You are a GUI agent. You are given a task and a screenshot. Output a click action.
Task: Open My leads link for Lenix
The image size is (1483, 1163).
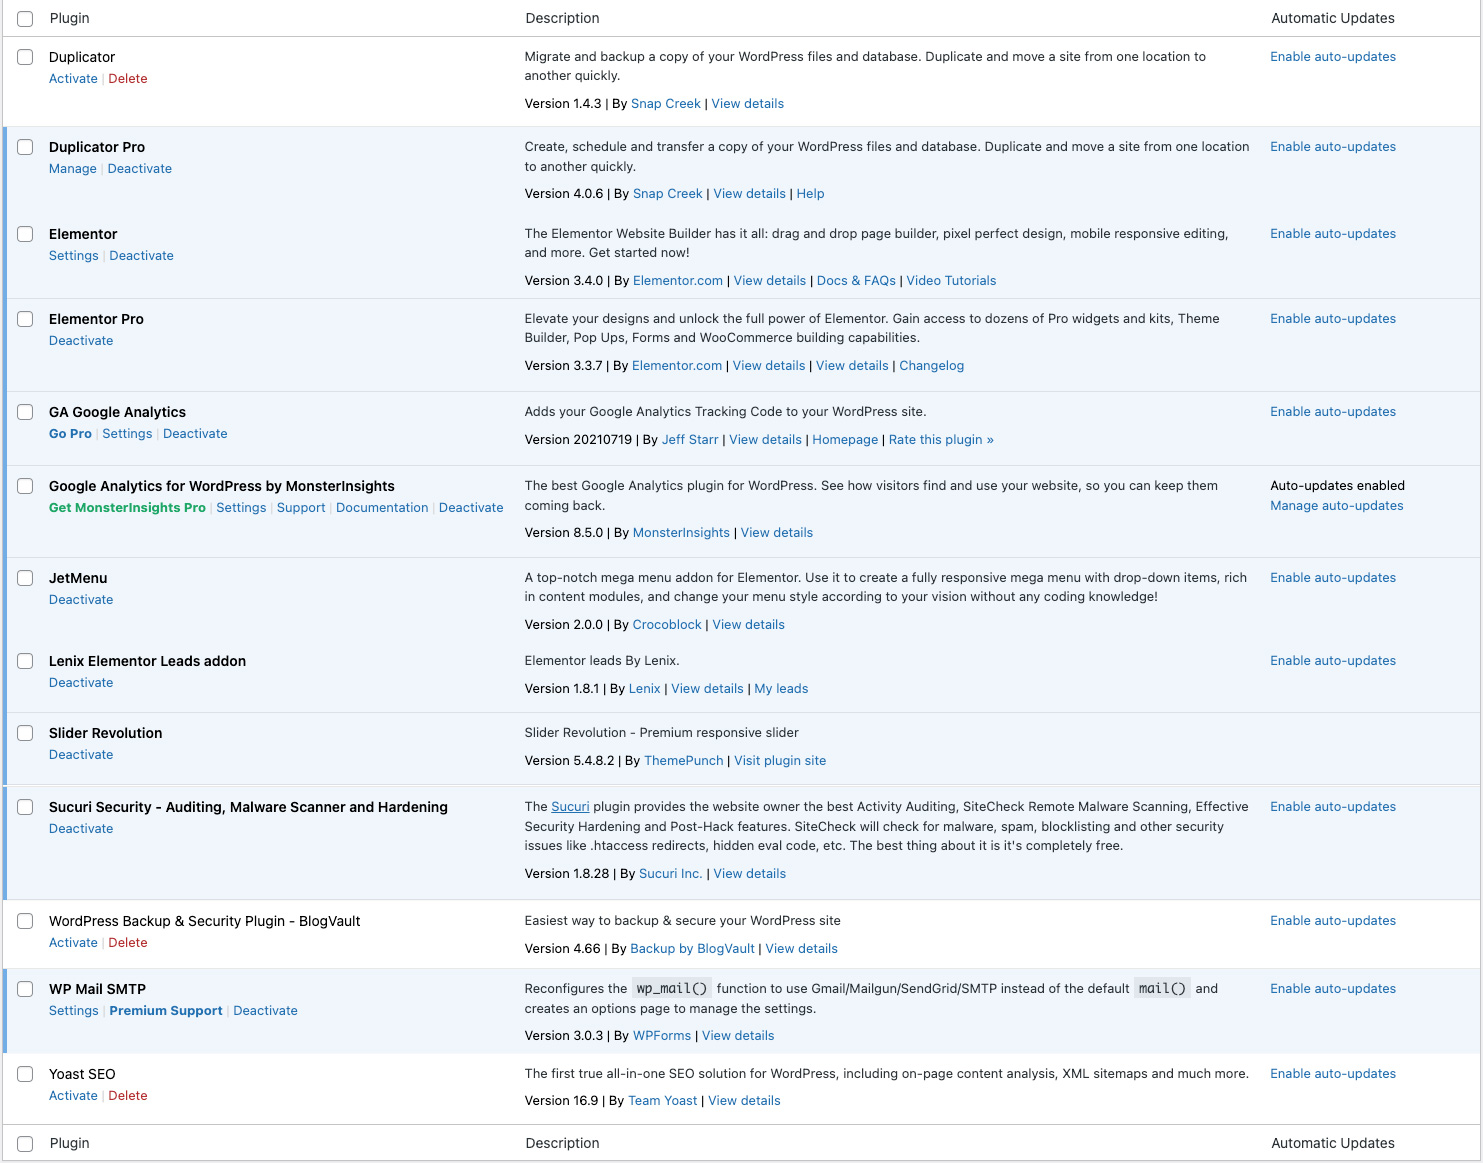point(781,689)
